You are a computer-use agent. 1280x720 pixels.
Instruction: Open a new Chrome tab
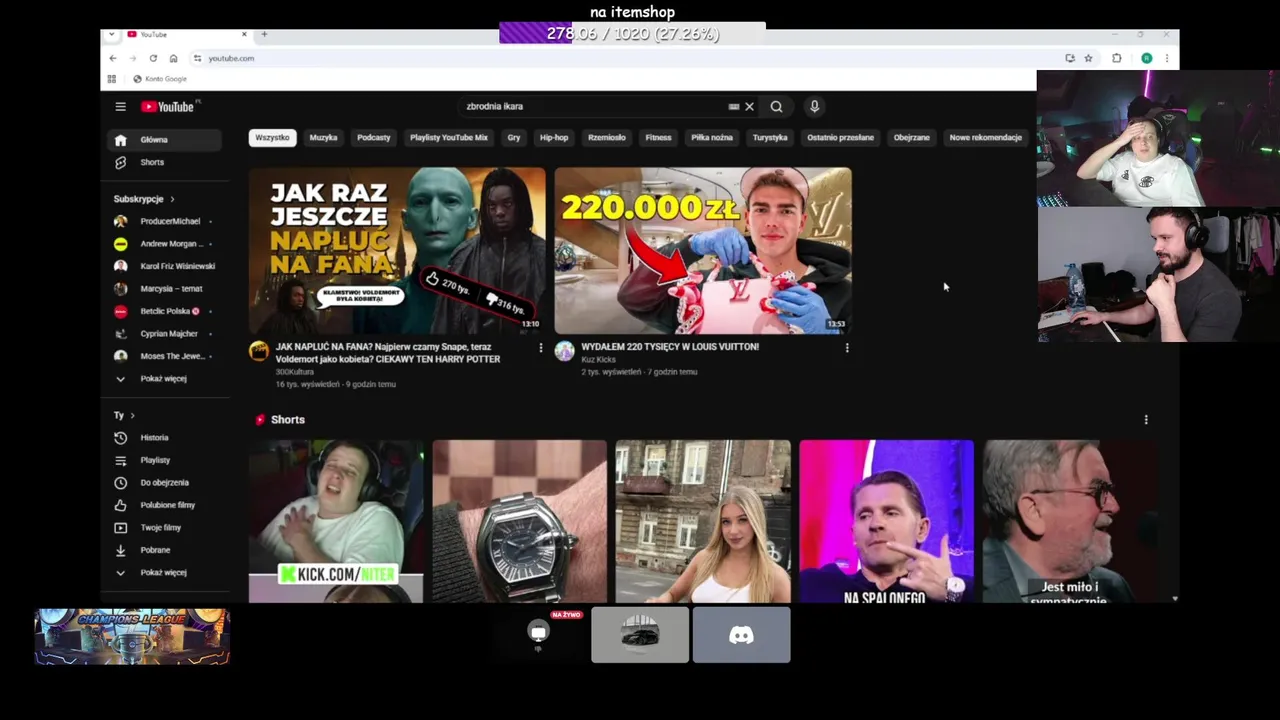pos(264,34)
